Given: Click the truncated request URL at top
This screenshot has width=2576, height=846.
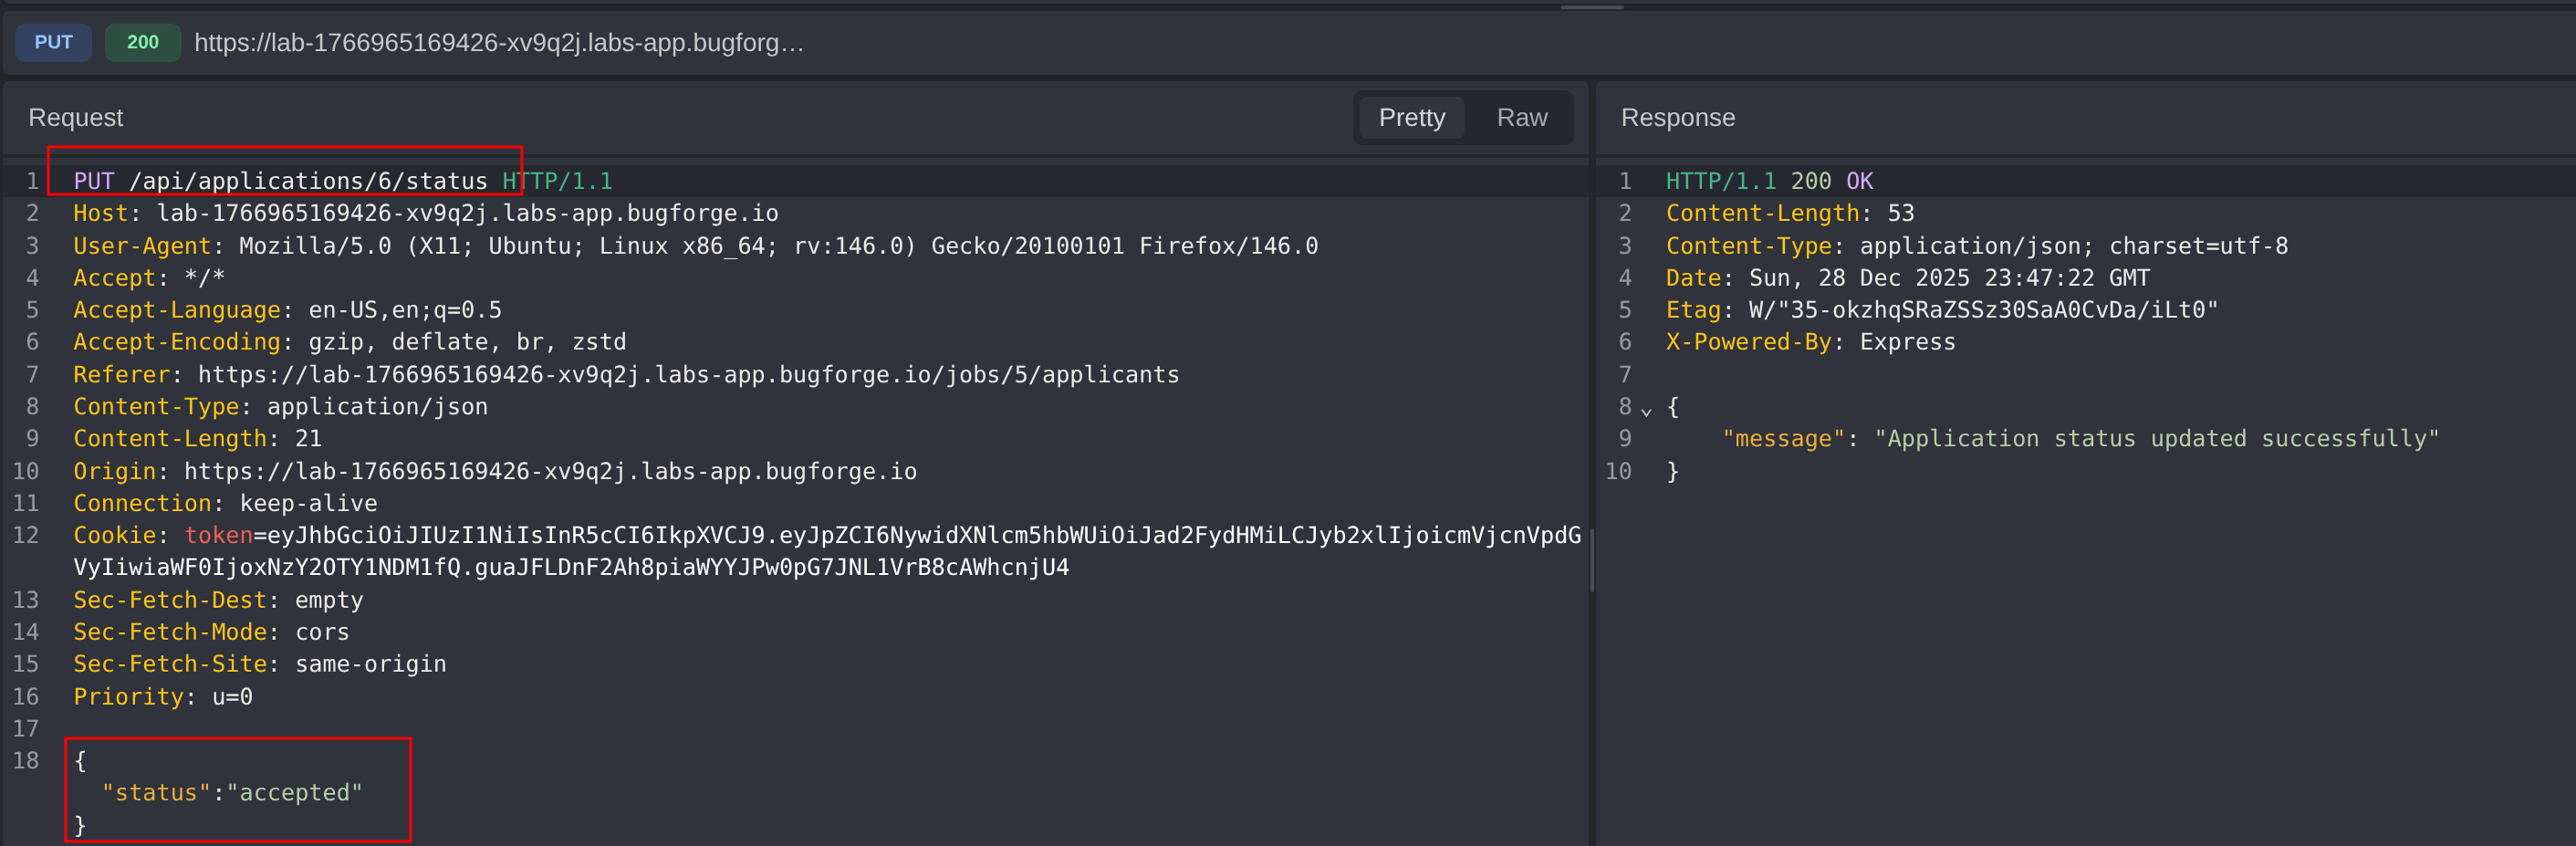Looking at the screenshot, I should click(498, 42).
